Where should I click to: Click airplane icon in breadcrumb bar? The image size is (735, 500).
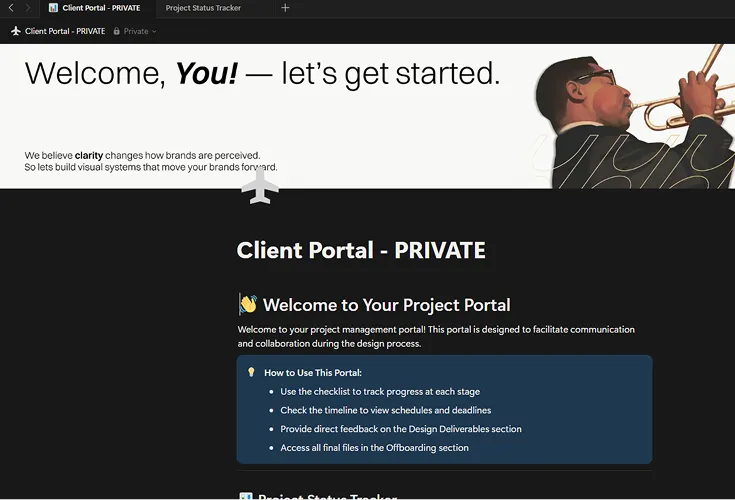tap(16, 31)
